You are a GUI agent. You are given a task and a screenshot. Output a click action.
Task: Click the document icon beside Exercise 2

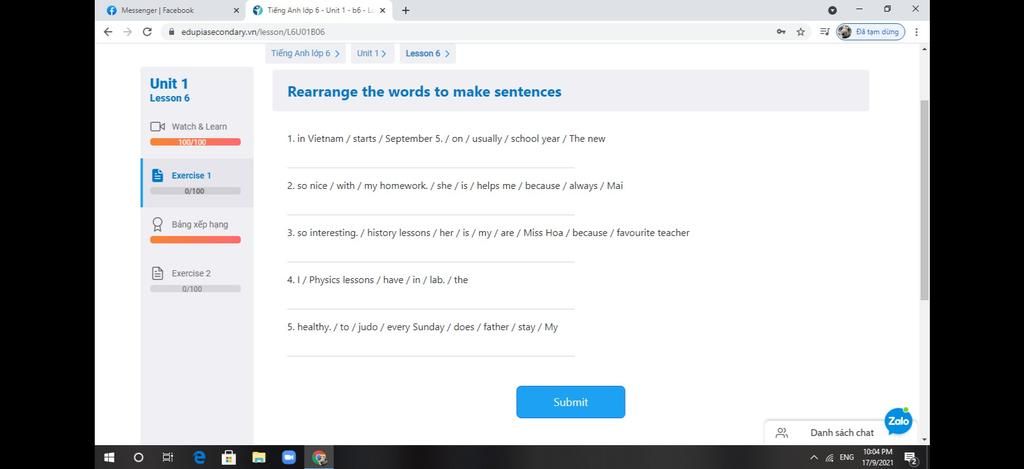157,274
